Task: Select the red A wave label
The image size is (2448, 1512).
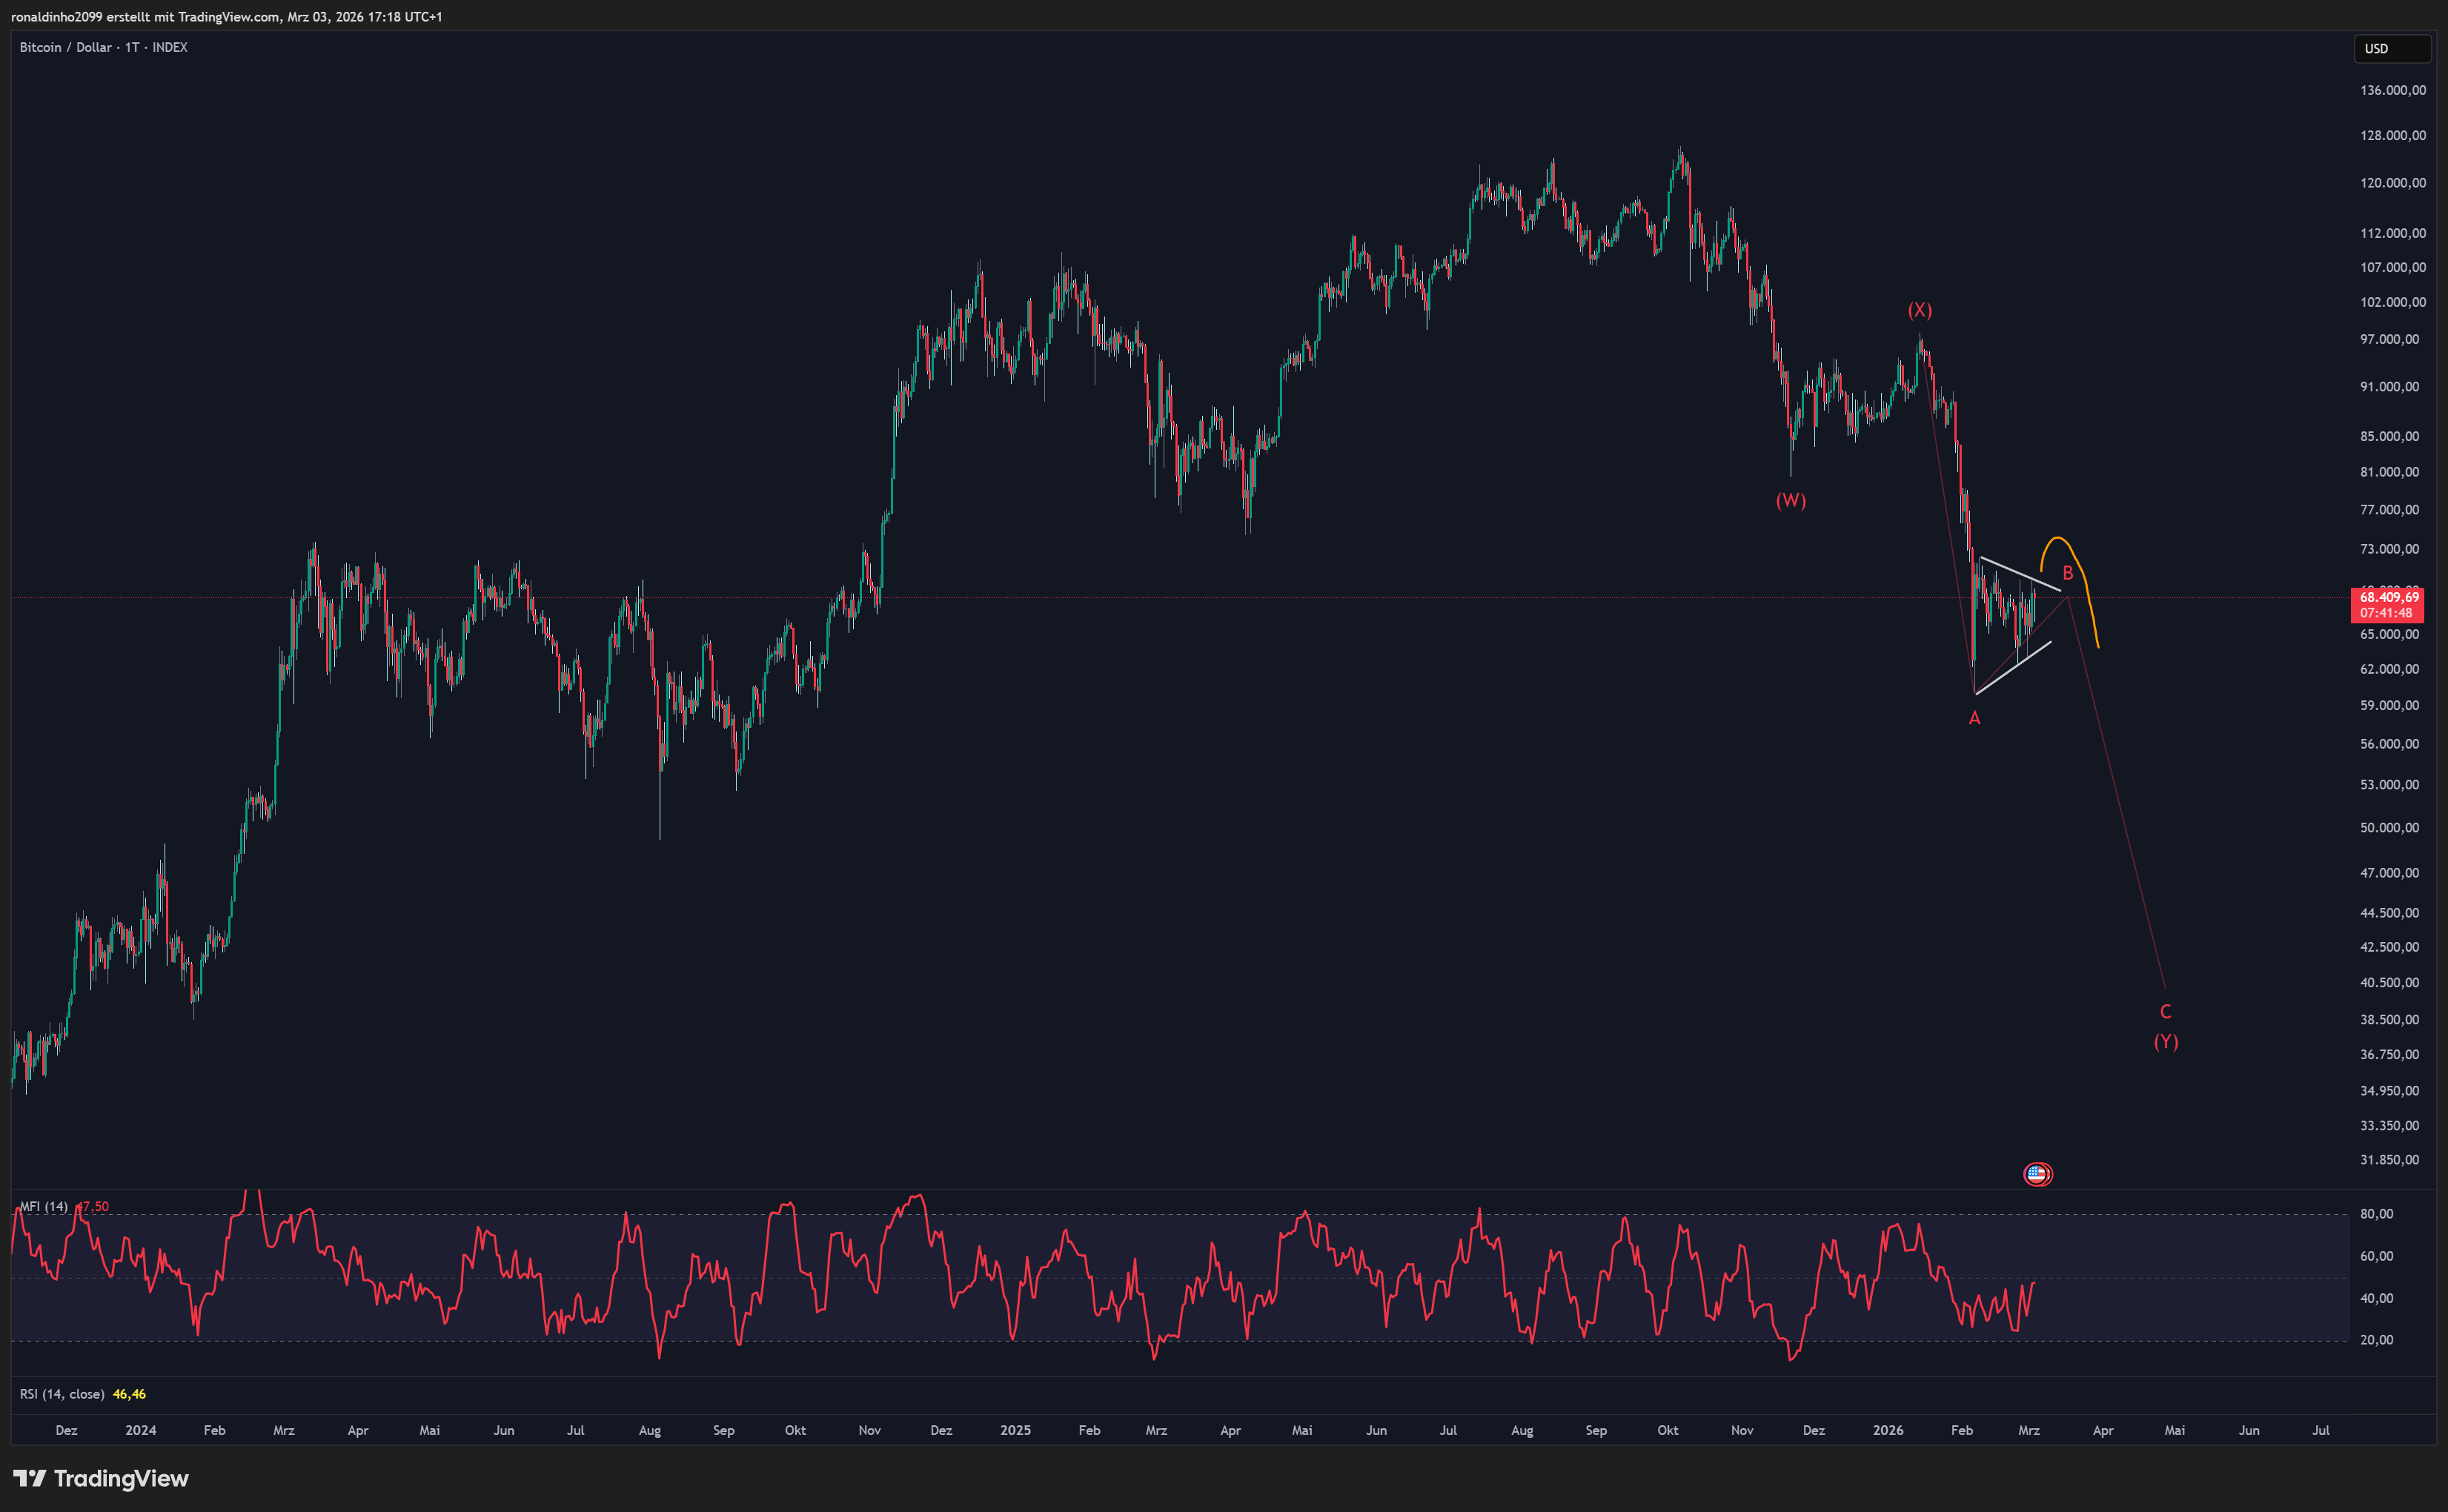Action: [x=1974, y=718]
